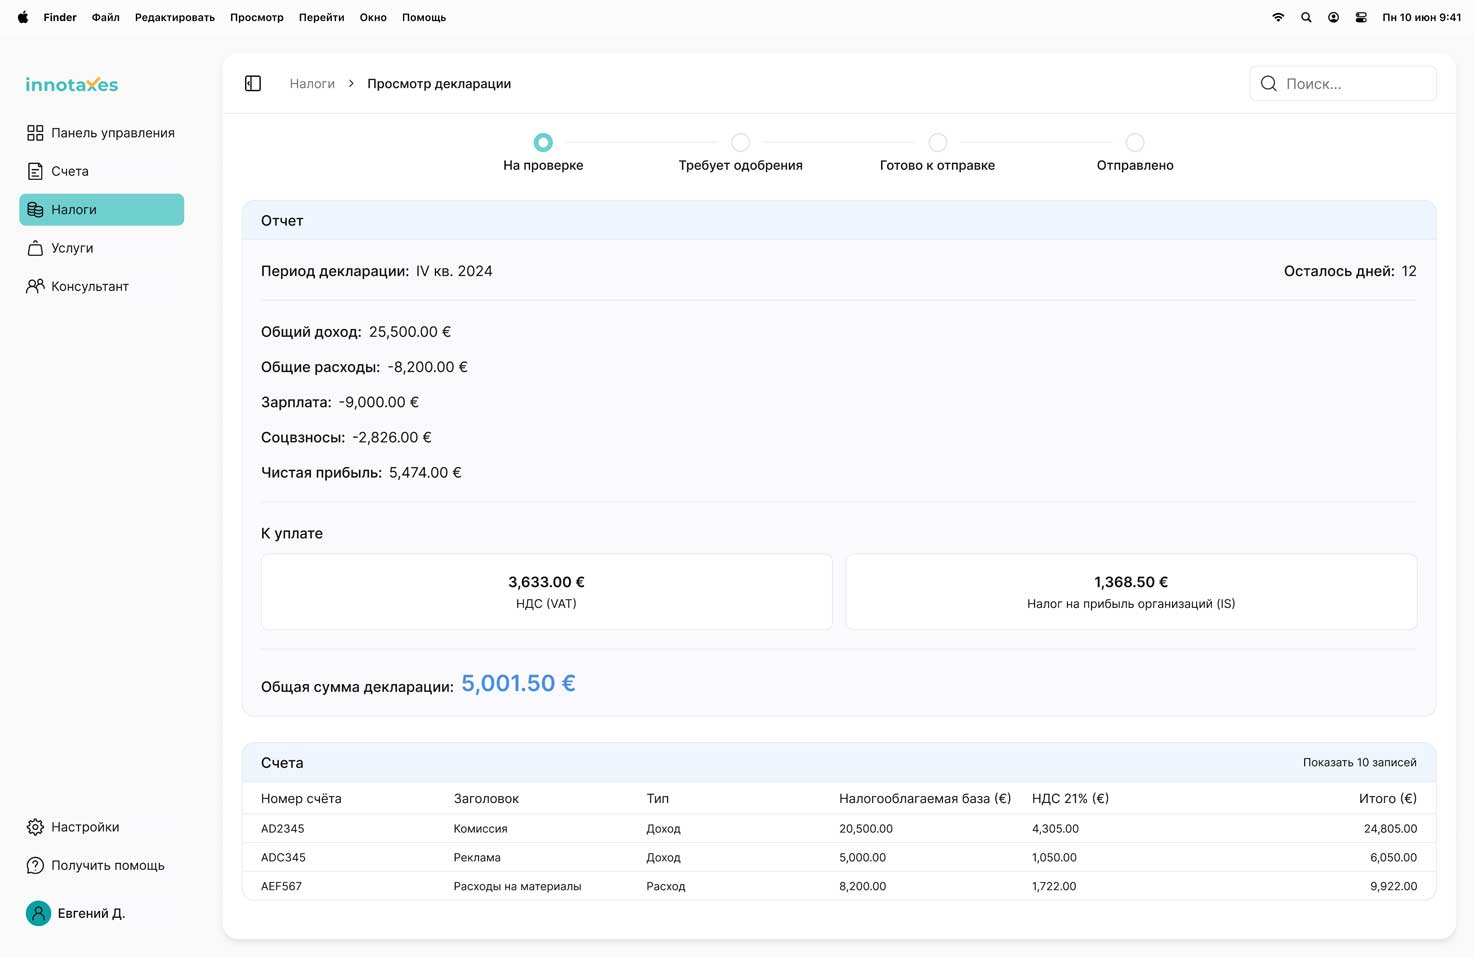1475x958 pixels.
Task: Click the Поиск search field
Action: [1355, 84]
